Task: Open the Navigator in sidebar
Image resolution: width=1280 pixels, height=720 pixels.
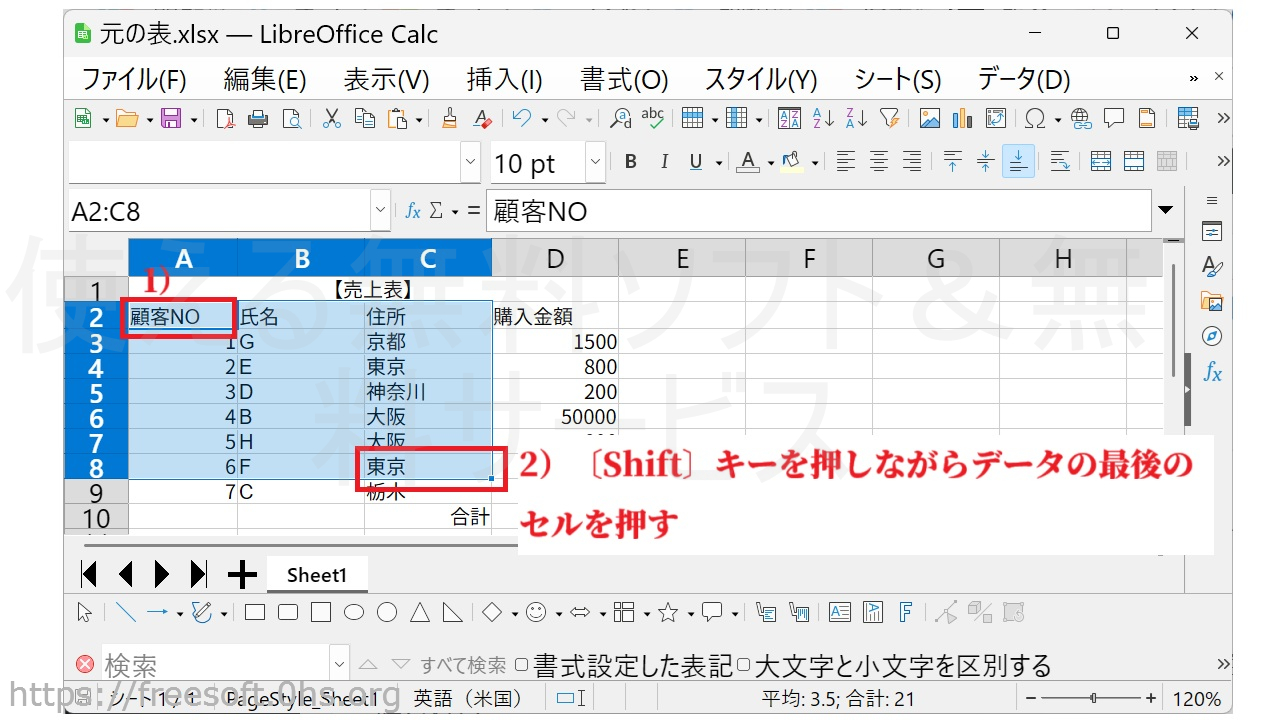Action: point(1212,336)
